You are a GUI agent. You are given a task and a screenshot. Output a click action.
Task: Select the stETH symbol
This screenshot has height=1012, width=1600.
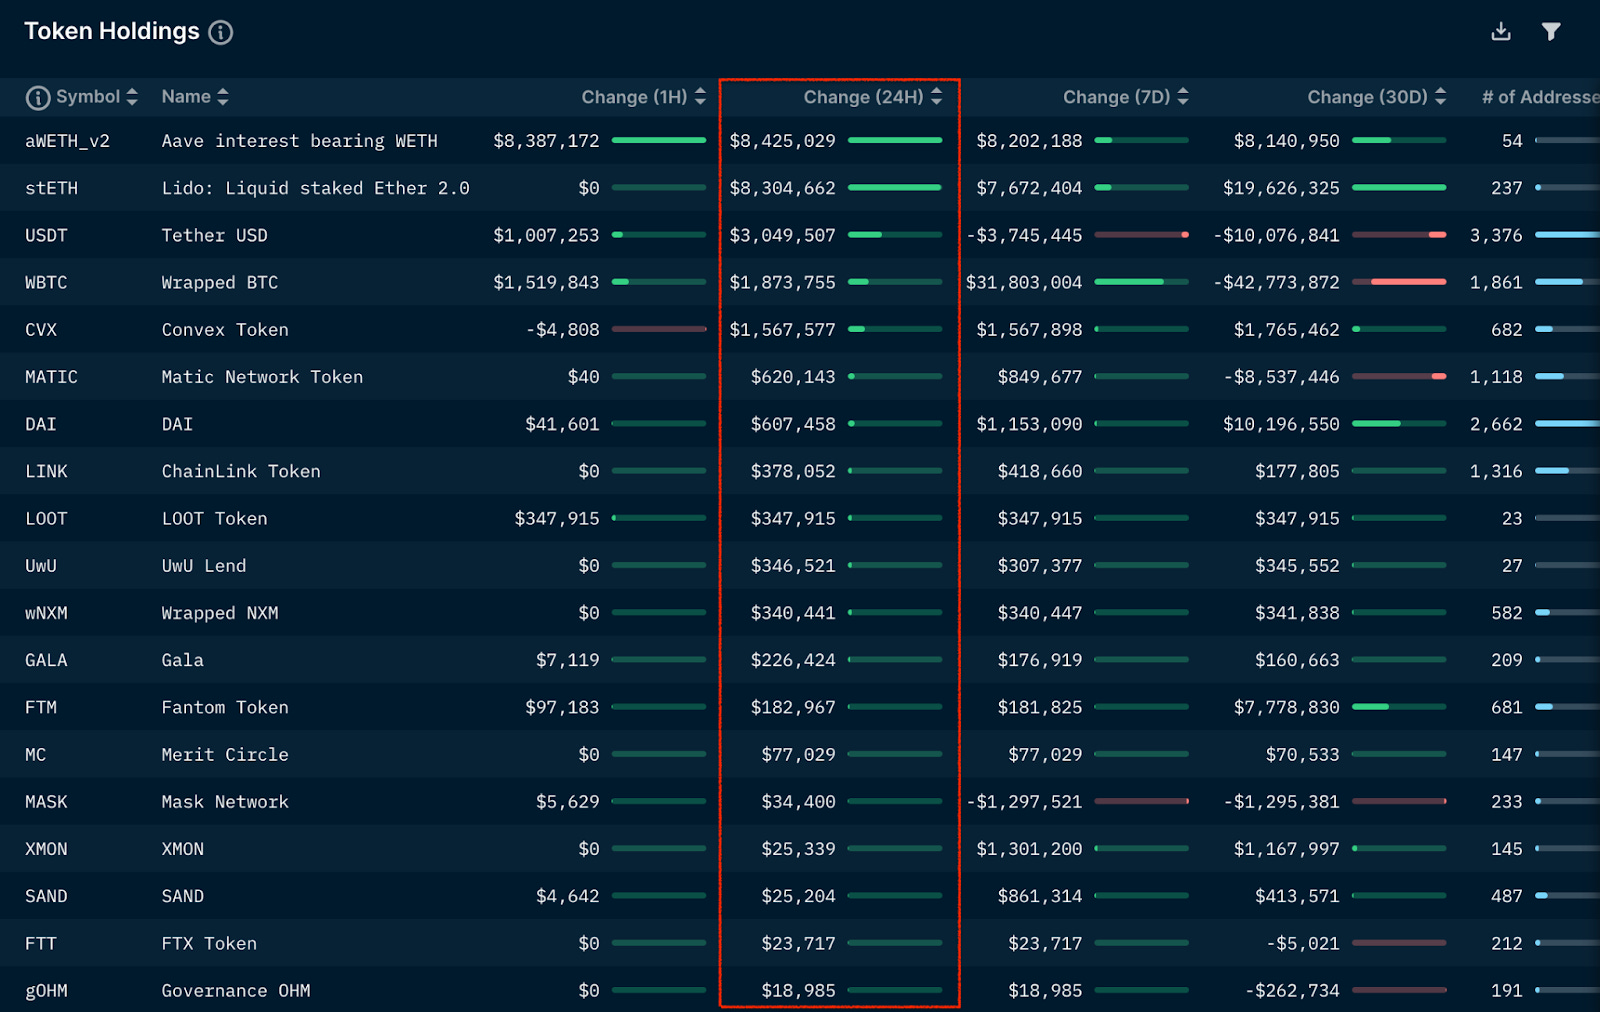51,188
